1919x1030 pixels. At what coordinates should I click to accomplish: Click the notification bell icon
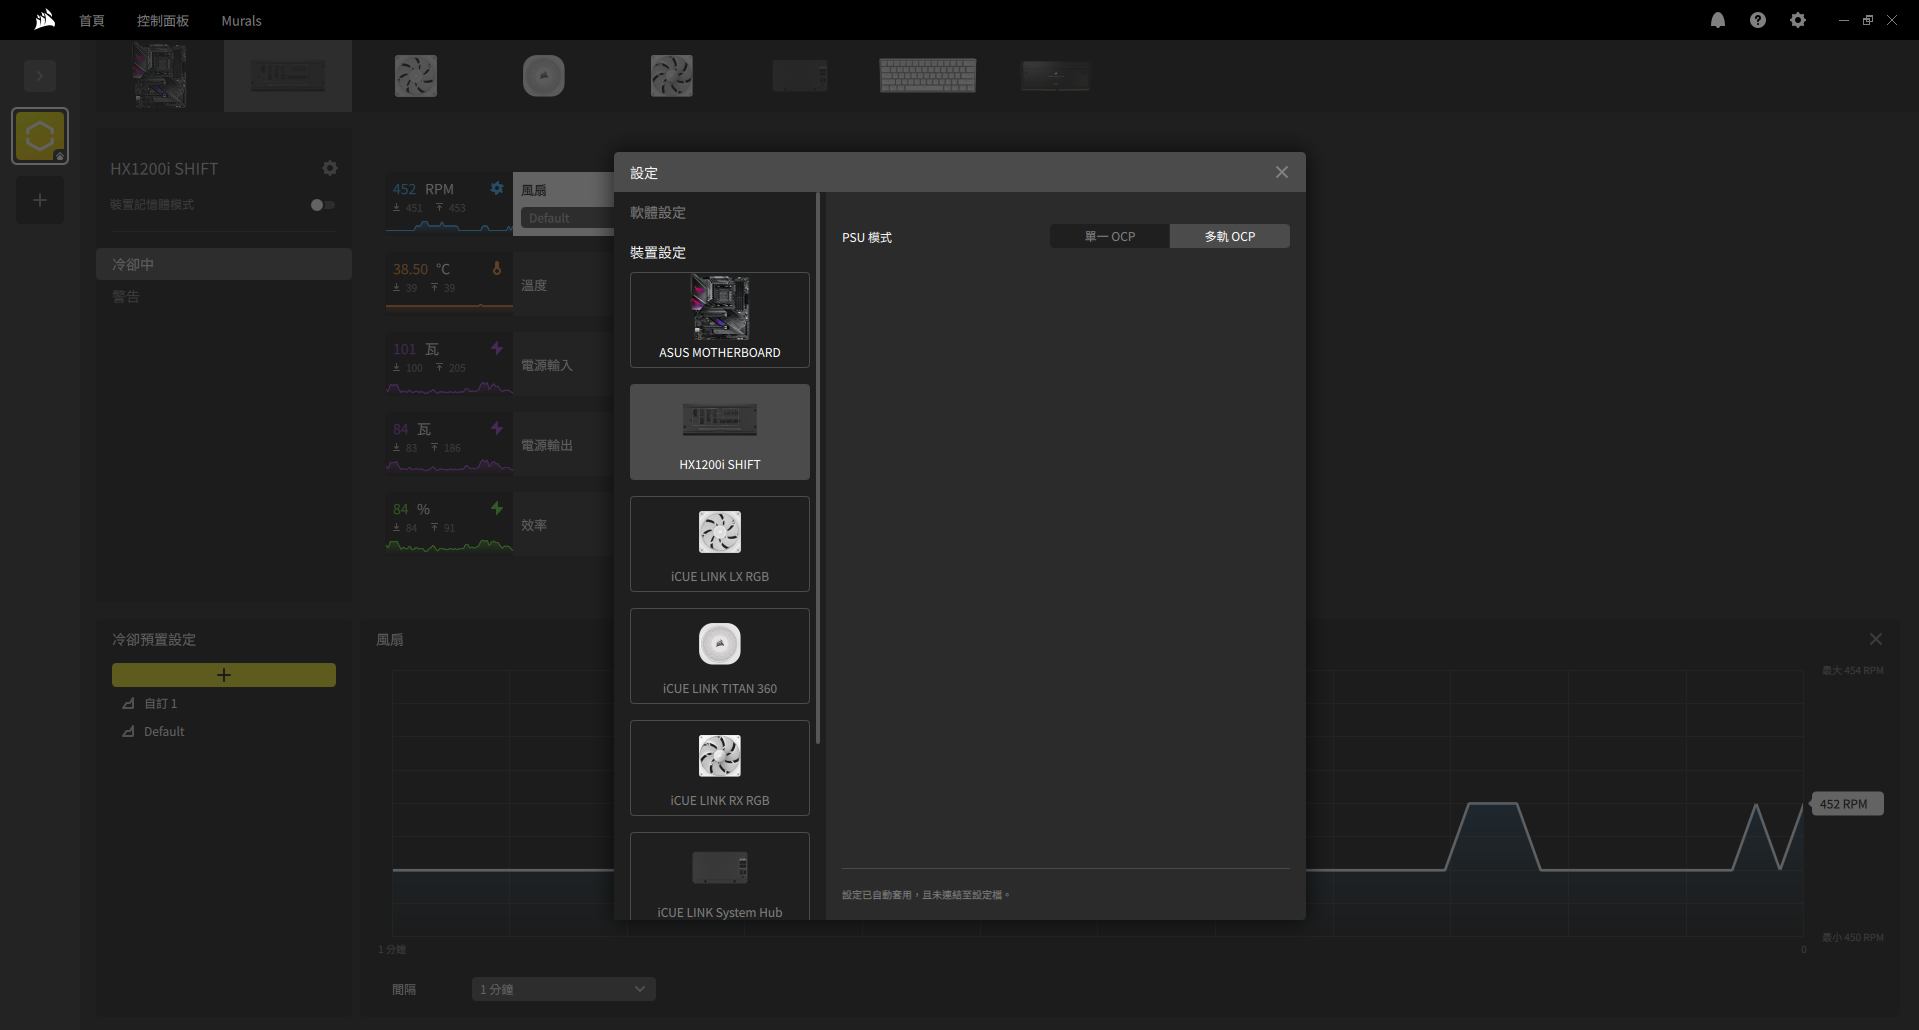tap(1717, 20)
